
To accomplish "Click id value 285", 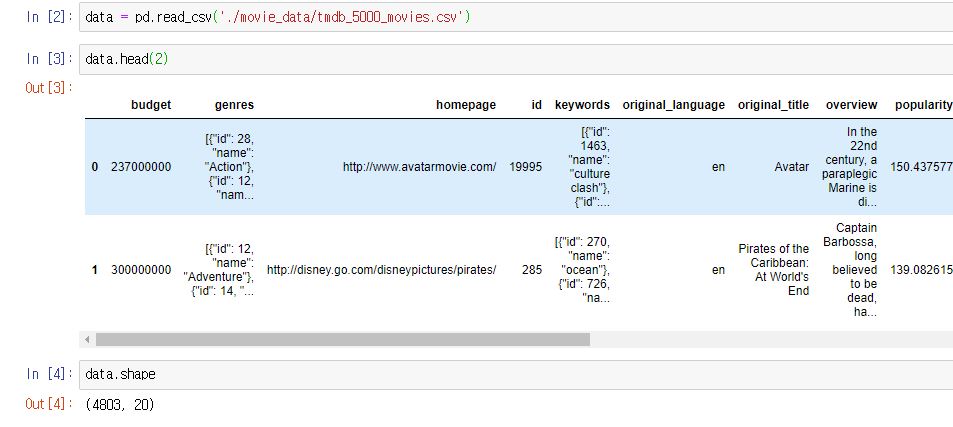I will click(x=532, y=270).
